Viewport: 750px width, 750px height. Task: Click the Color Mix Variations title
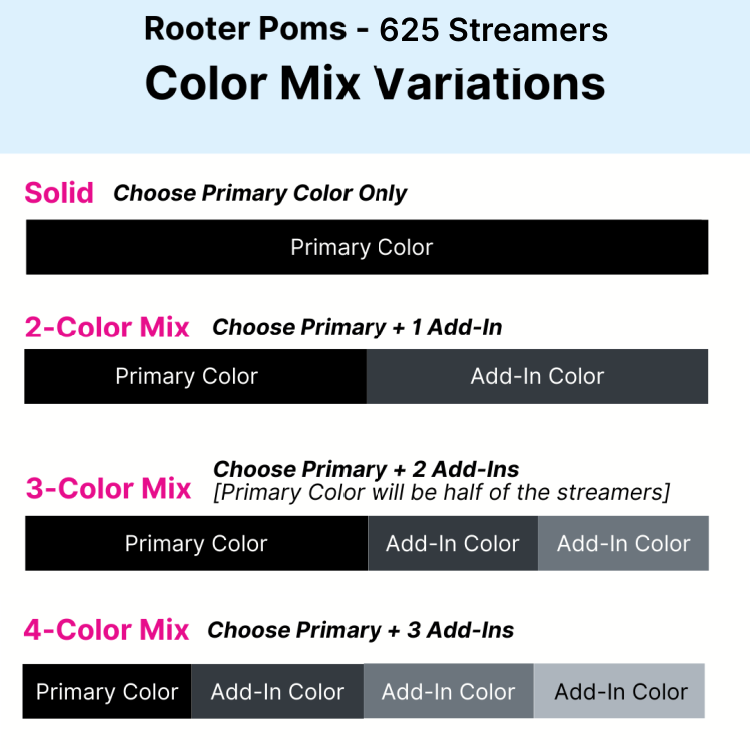coord(375,83)
